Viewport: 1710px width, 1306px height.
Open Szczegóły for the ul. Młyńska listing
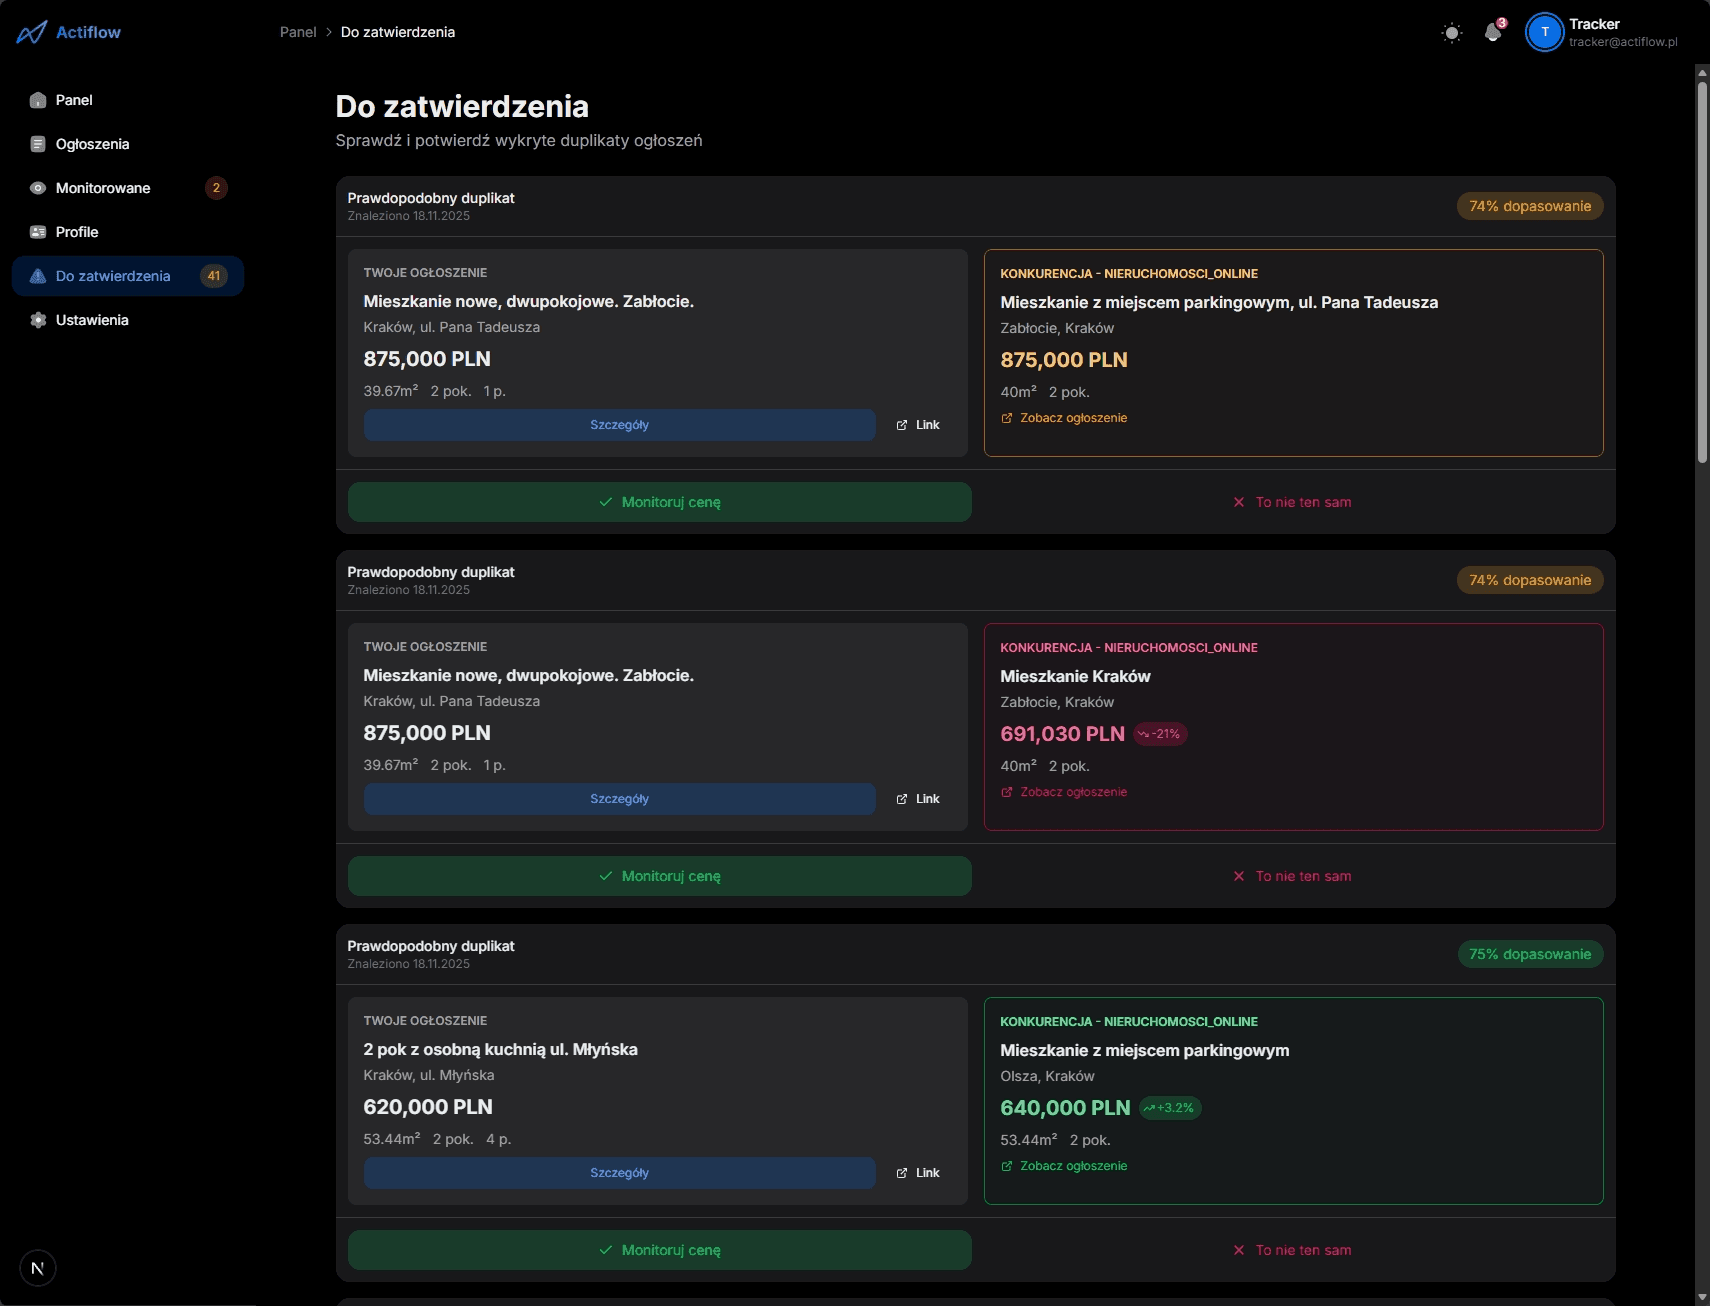(619, 1172)
